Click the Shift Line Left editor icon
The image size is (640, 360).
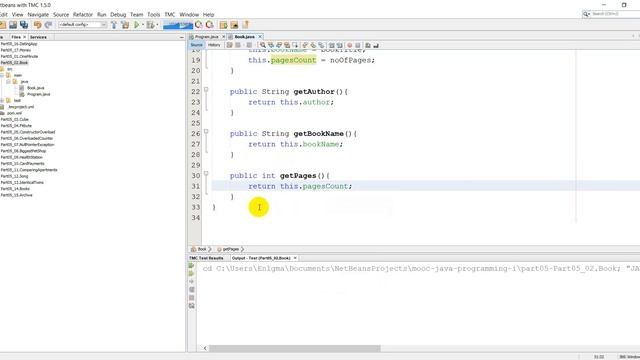(x=331, y=45)
